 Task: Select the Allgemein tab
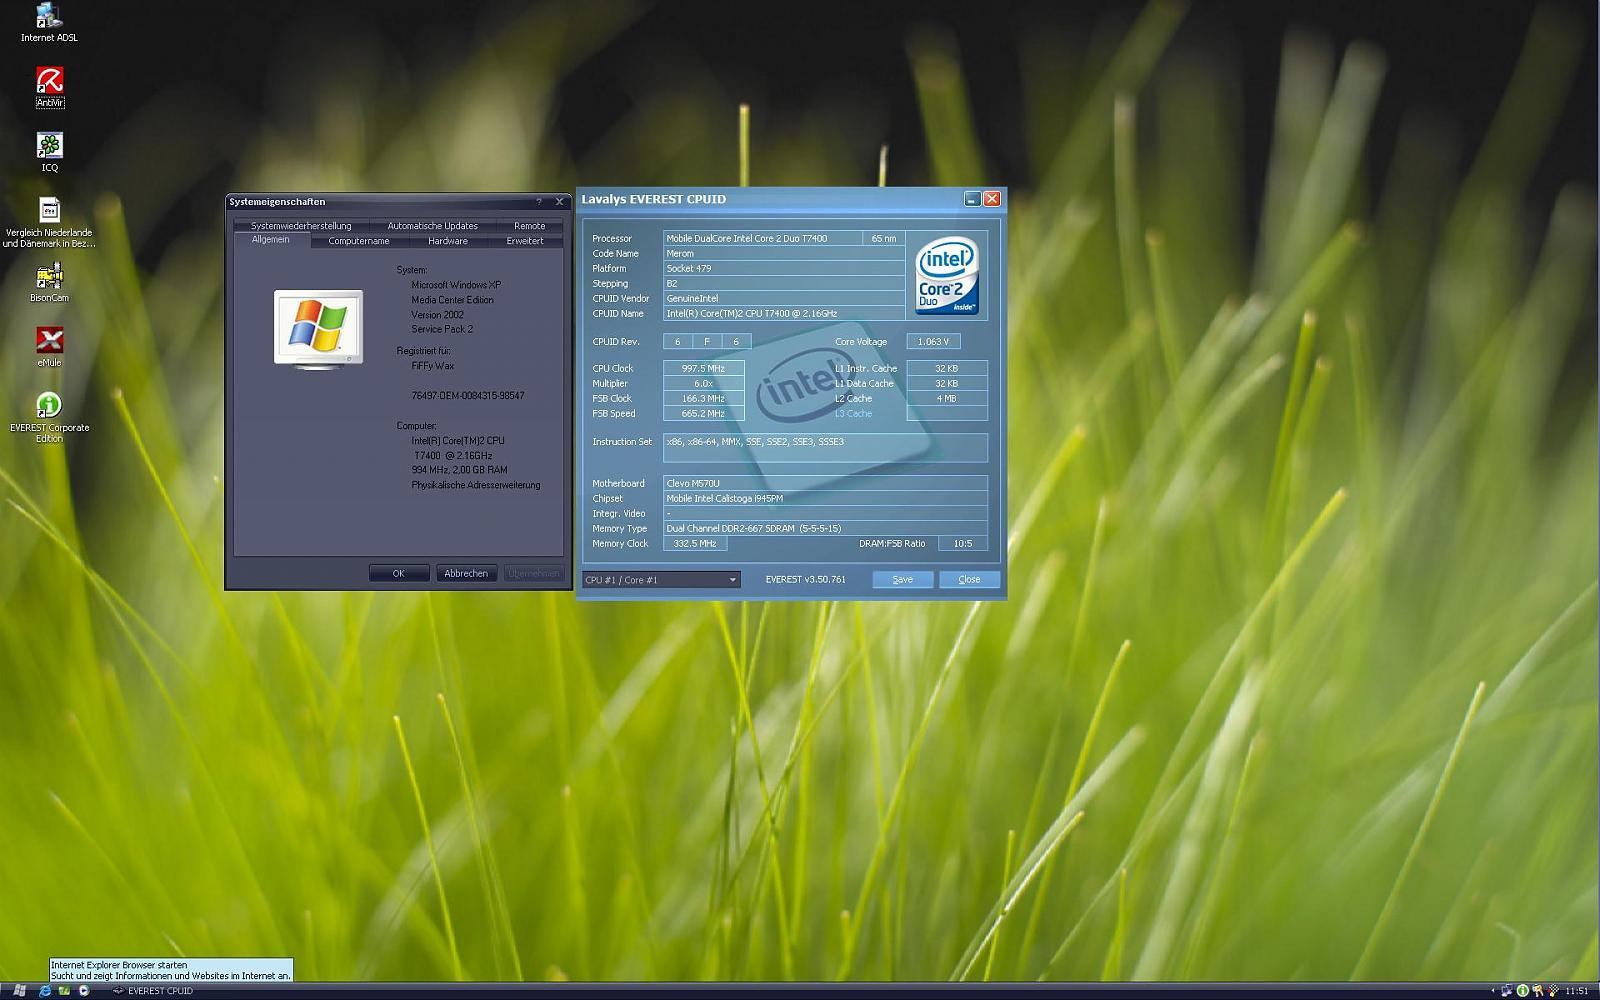(271, 240)
